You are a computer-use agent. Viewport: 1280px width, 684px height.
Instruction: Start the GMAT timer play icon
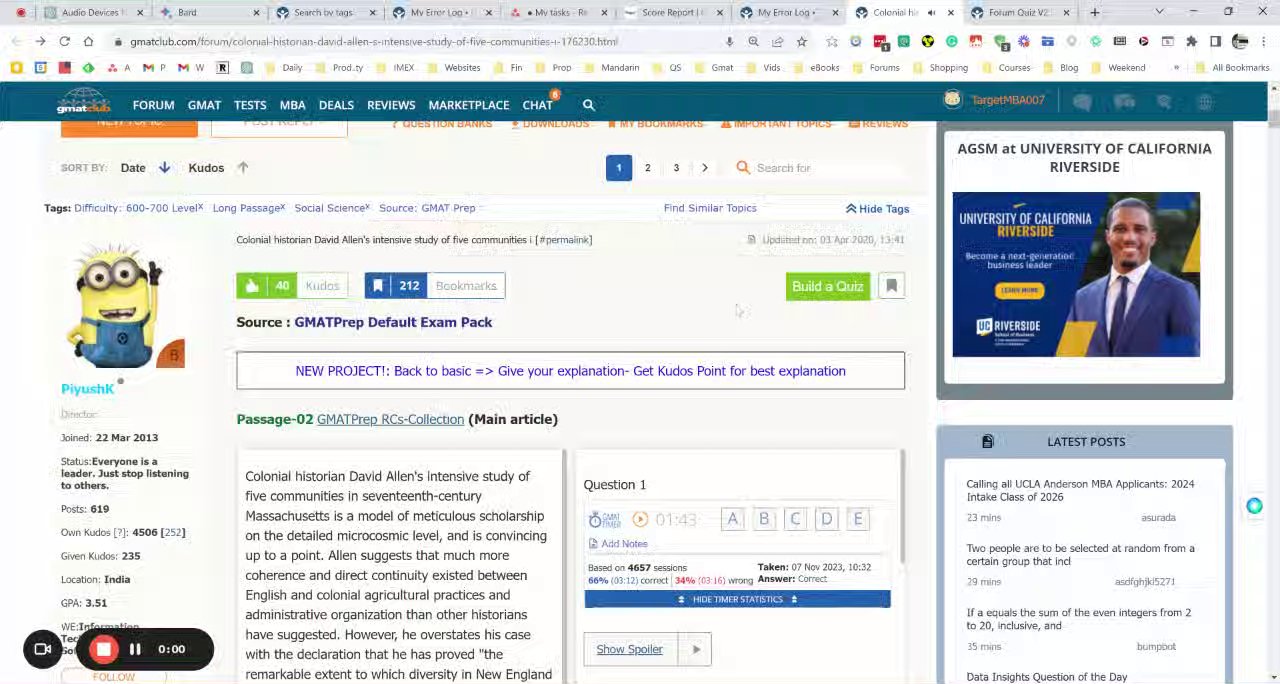coord(640,519)
